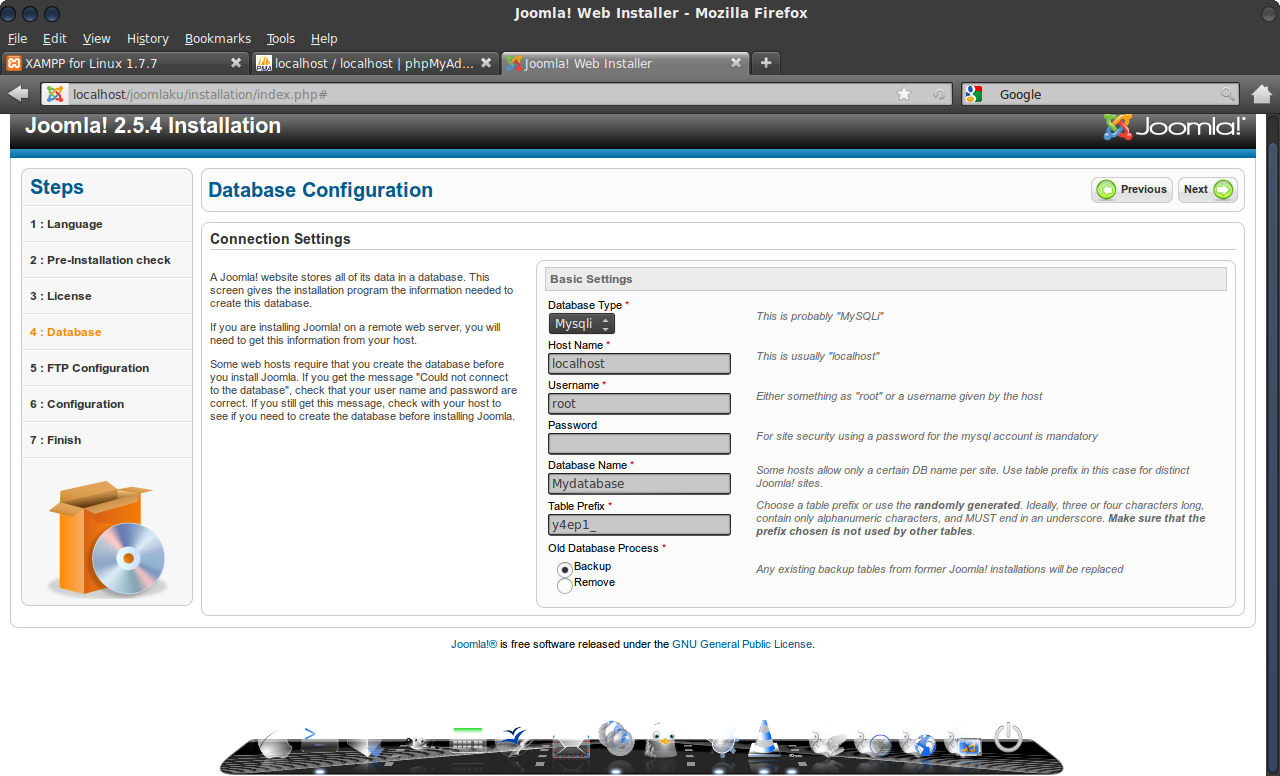This screenshot has height=776, width=1280.
Task: Click step "3 : License"
Action: 61,296
